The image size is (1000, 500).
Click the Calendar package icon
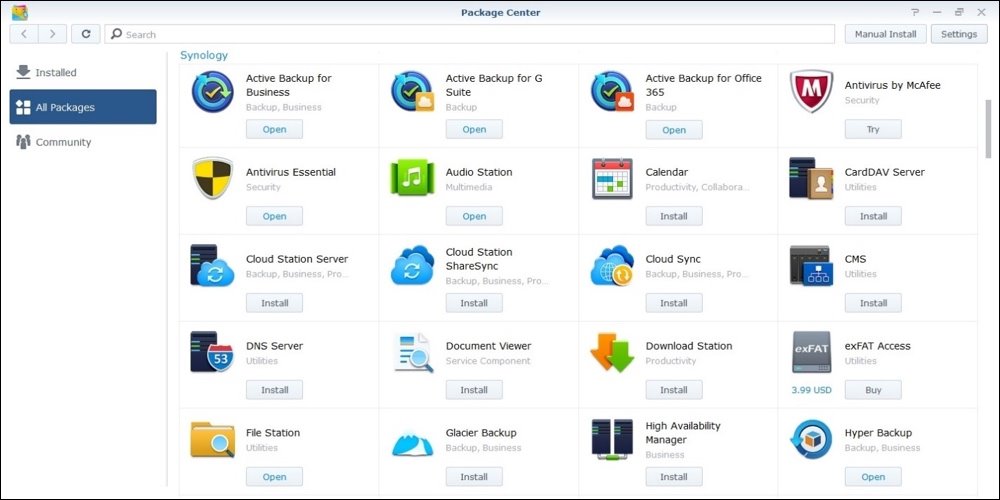pos(612,179)
